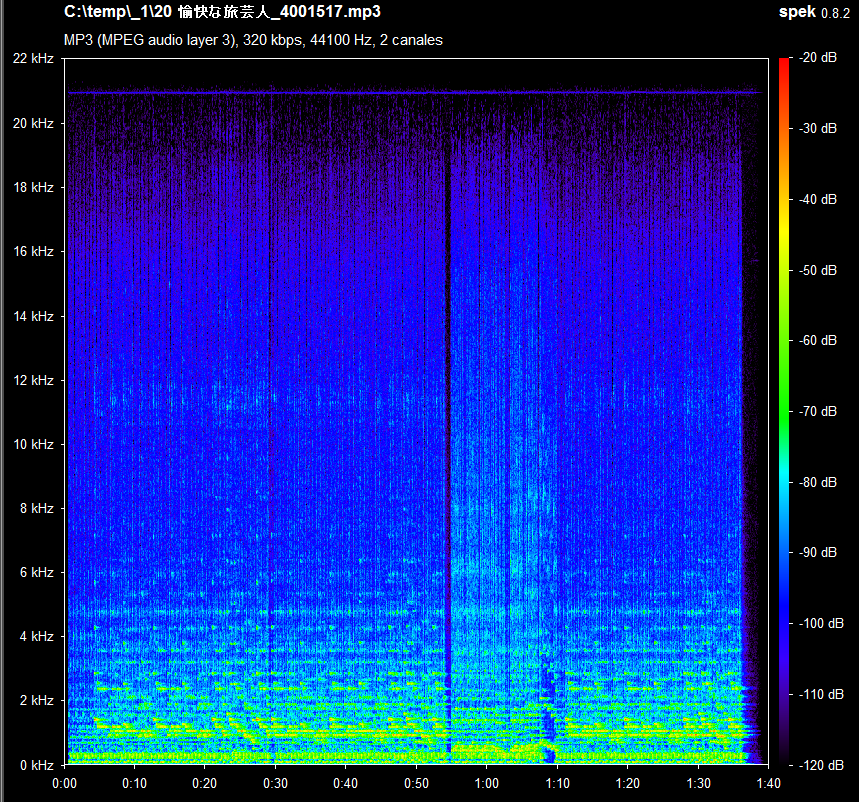The height and width of the screenshot is (802, 859).
Task: Click the -60 dB scale label
Action: click(x=818, y=340)
